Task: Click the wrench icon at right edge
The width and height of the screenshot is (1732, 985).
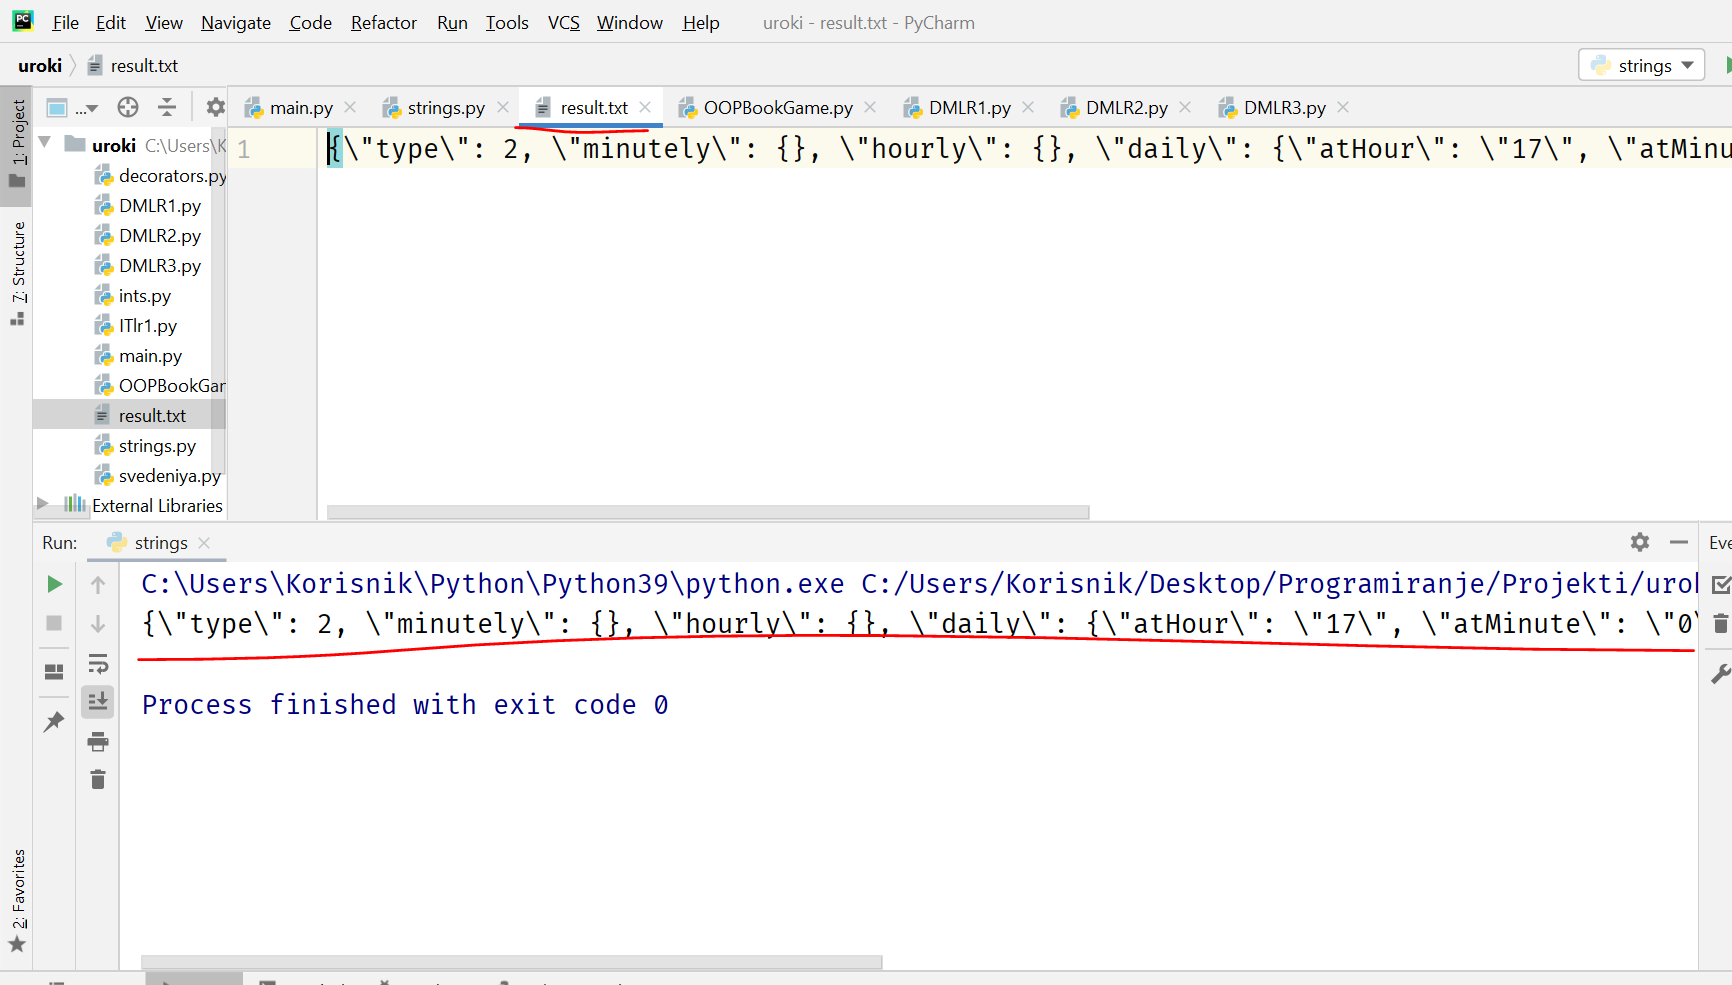Action: click(1720, 675)
